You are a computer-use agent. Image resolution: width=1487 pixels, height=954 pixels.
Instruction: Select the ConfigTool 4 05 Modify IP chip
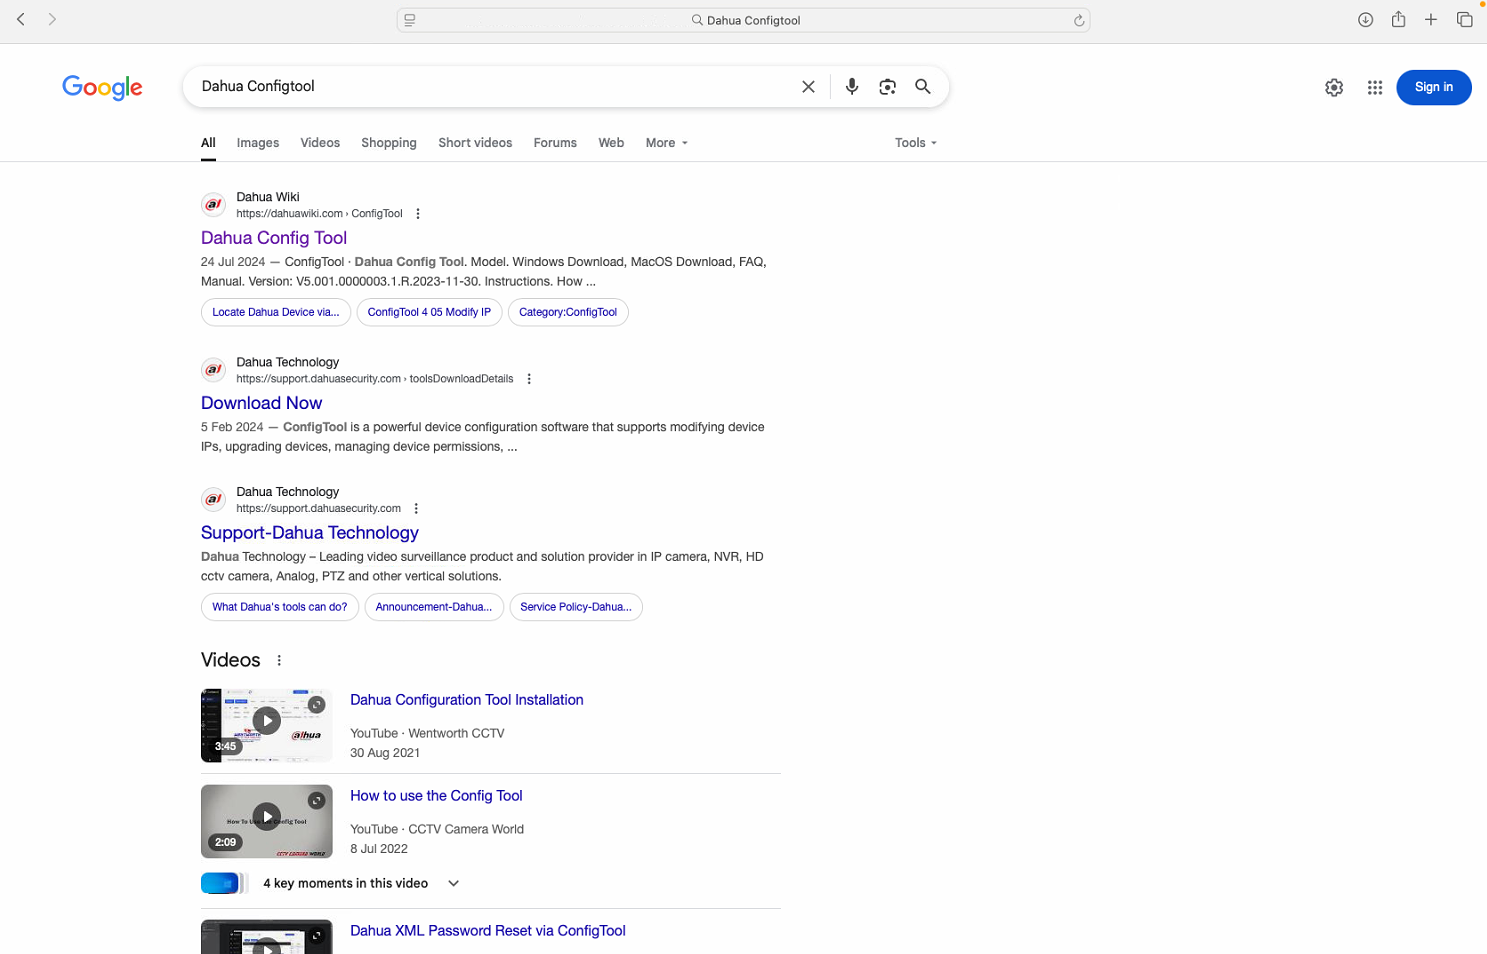pyautogui.click(x=429, y=312)
